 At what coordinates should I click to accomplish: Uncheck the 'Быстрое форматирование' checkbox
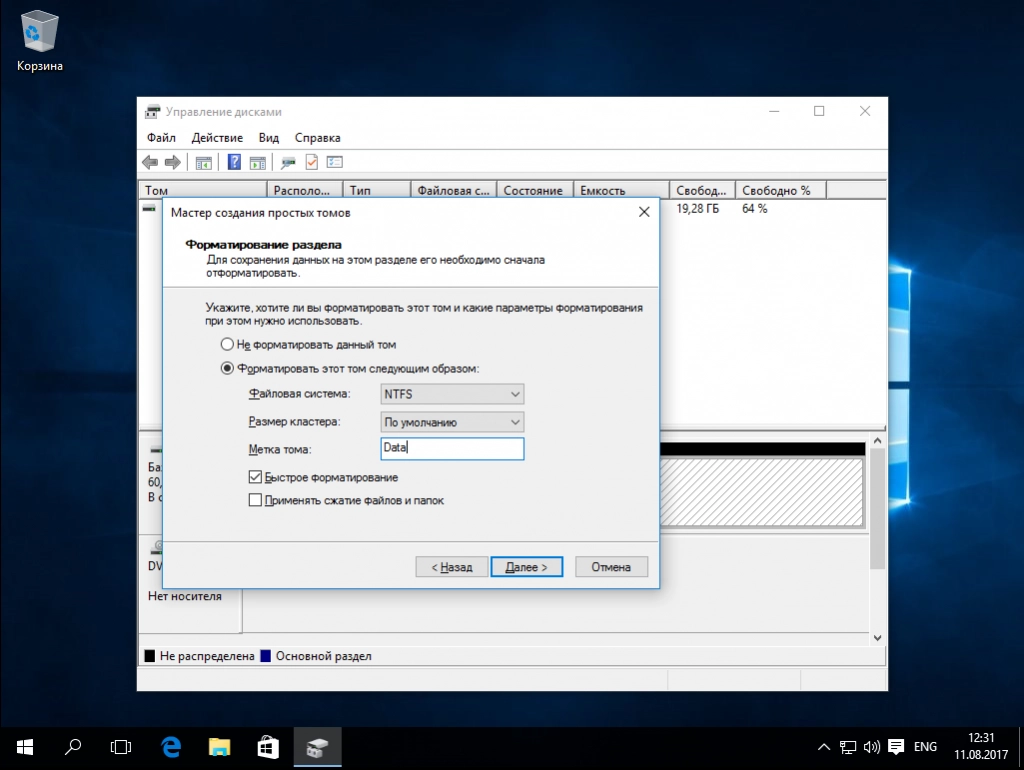256,478
